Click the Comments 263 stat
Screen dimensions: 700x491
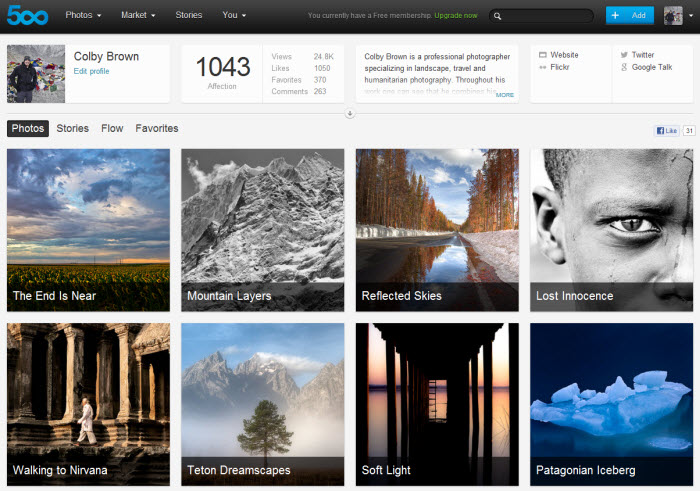coord(299,92)
